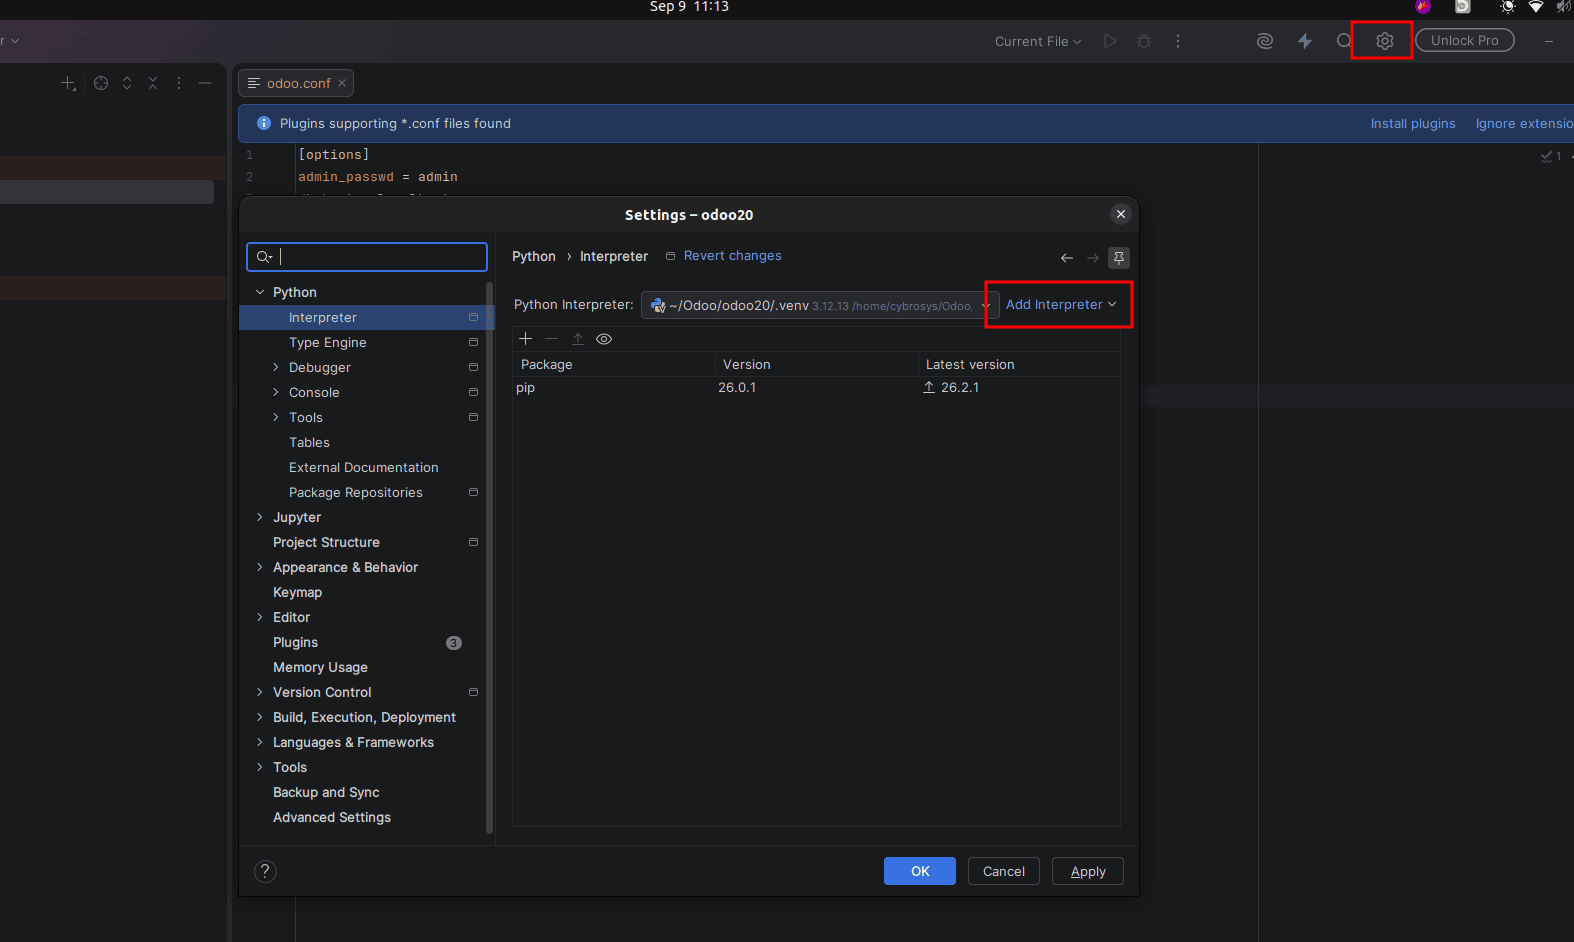Close the odoo.conf editor tab
Screen dimensions: 1574x942
[342, 83]
